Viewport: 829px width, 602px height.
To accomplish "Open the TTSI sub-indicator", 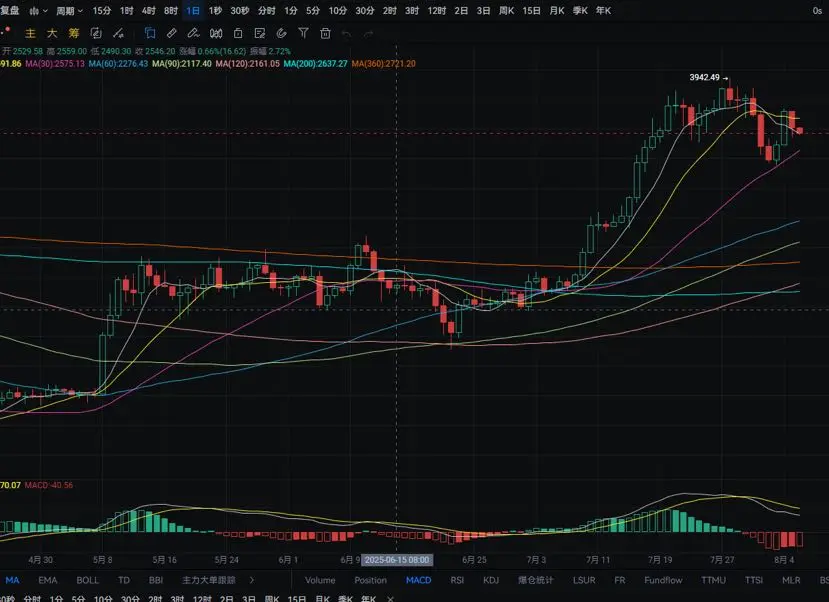I will point(754,580).
